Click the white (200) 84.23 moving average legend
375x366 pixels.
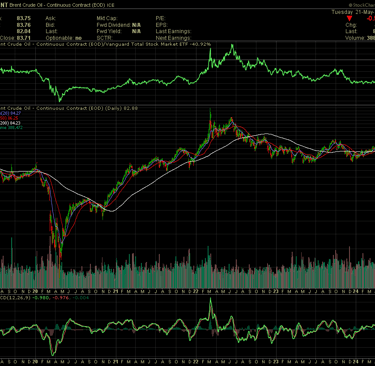[10, 123]
